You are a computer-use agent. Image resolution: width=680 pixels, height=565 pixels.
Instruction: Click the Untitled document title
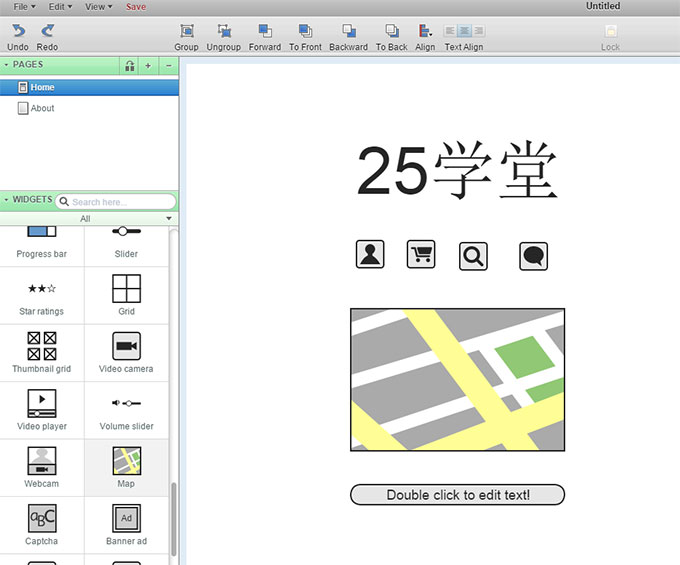tap(603, 6)
